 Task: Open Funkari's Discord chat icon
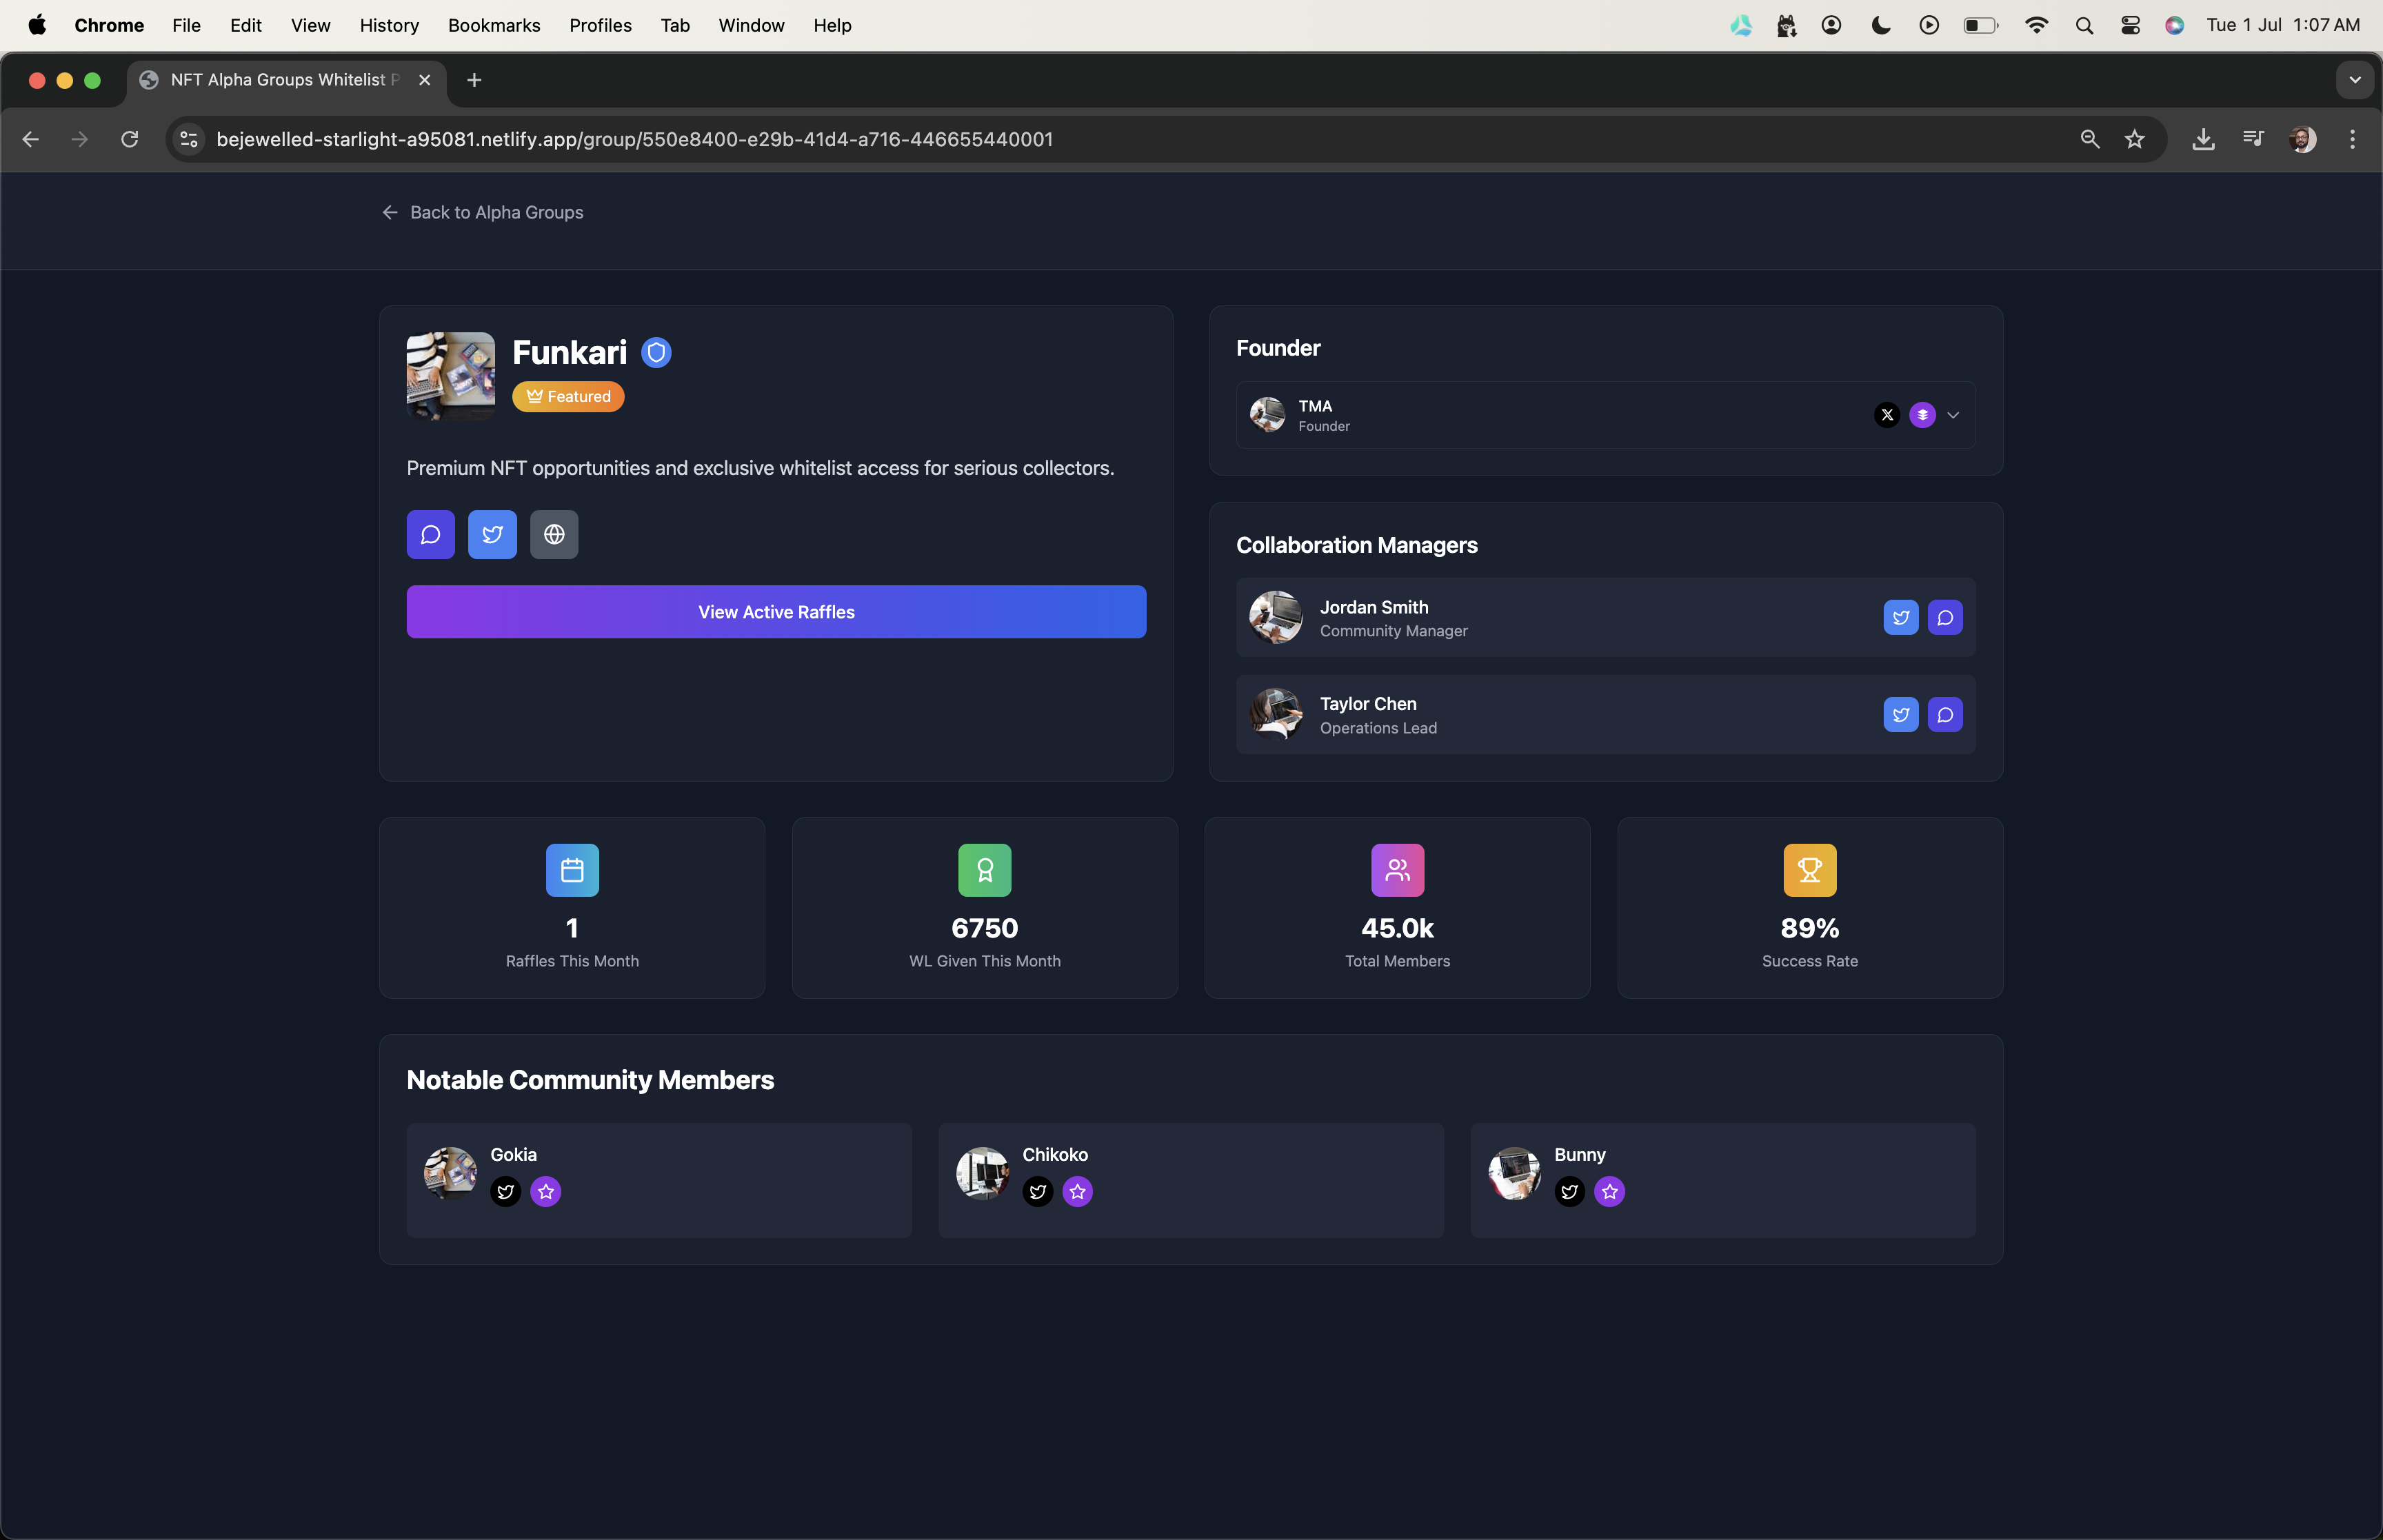(430, 535)
